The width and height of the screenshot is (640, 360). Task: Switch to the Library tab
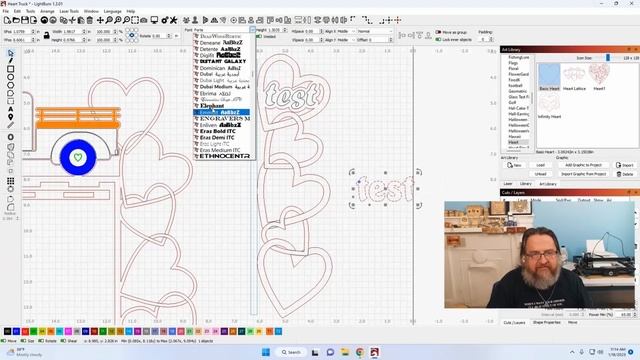525,184
